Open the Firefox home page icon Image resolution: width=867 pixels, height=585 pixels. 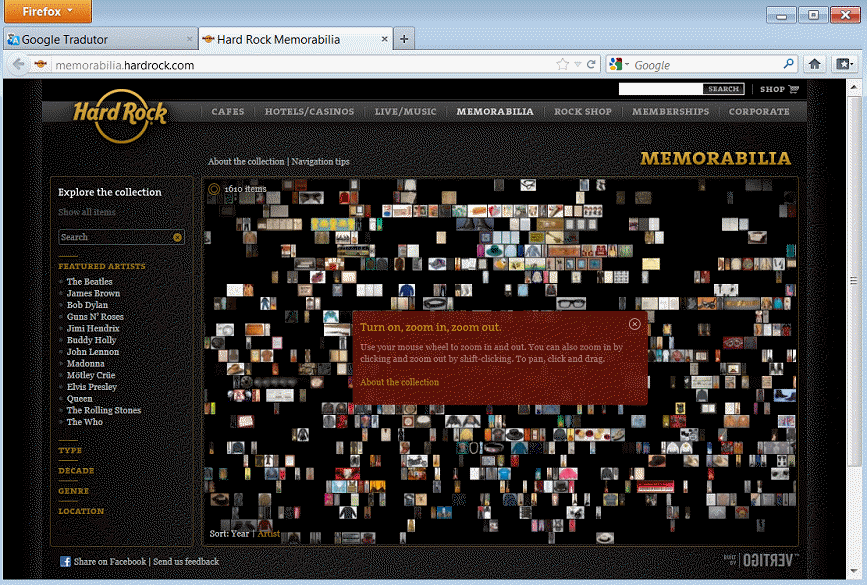point(814,64)
